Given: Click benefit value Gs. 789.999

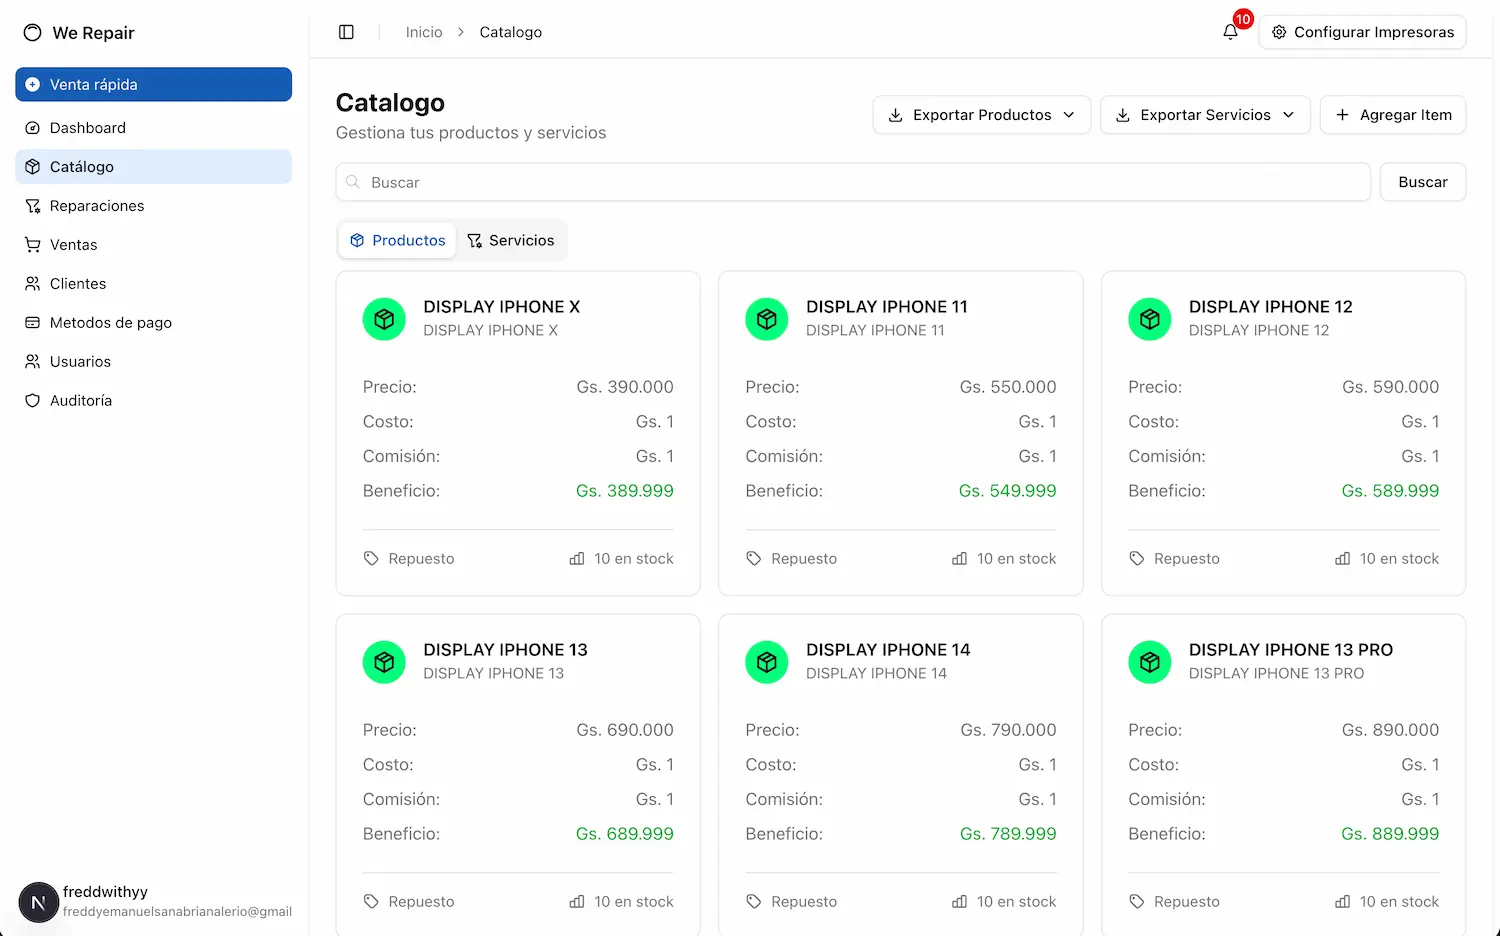Looking at the screenshot, I should [x=1008, y=834].
